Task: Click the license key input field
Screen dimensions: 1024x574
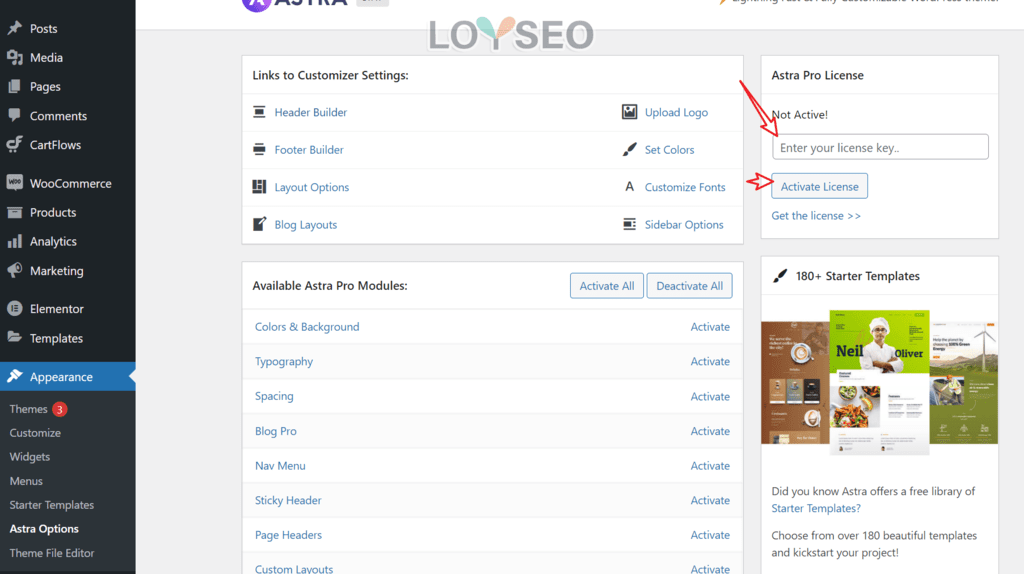Action: (x=880, y=147)
